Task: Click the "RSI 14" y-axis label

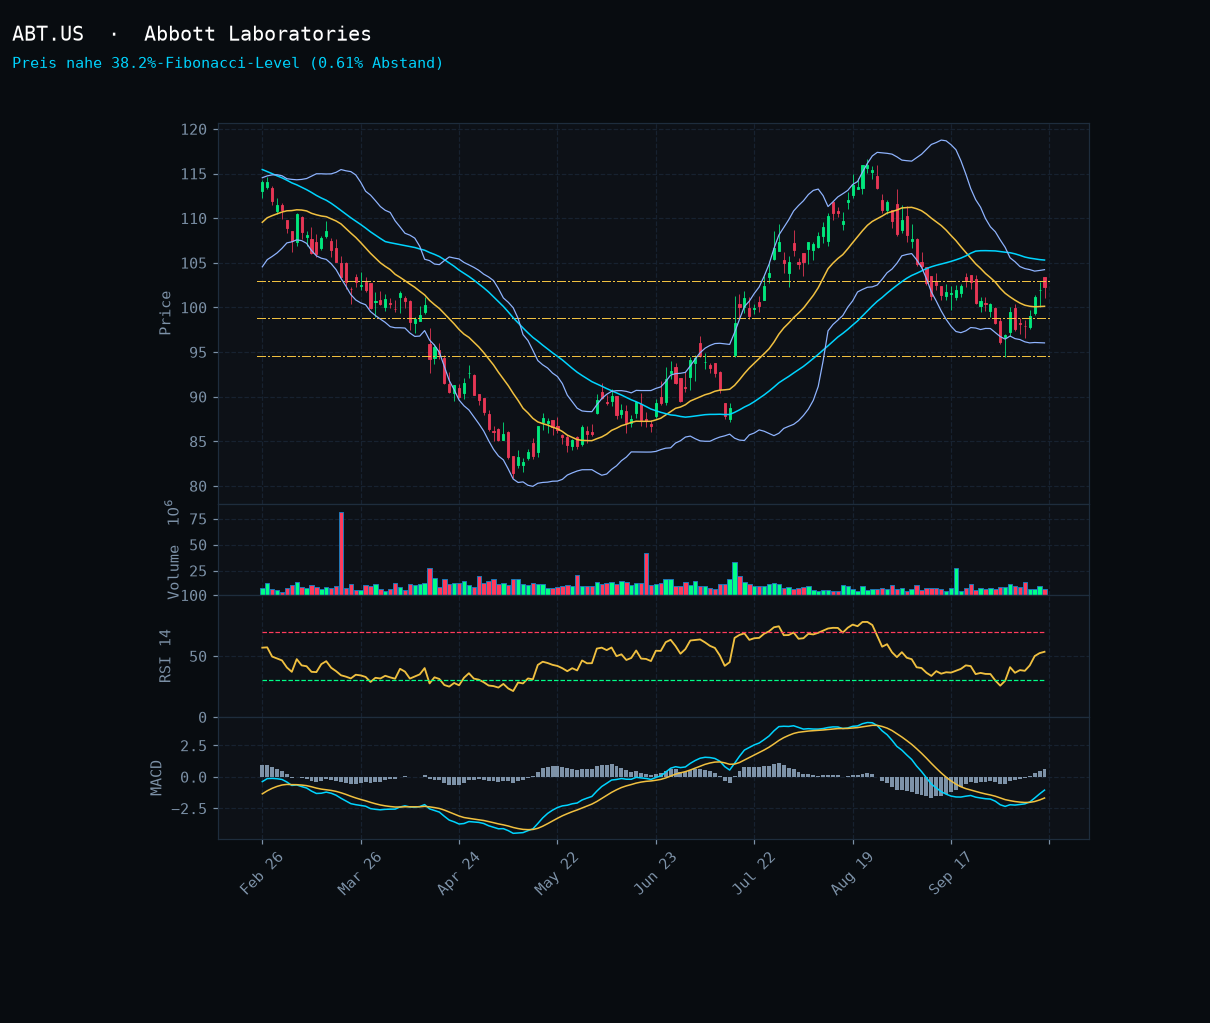Action: tap(166, 656)
